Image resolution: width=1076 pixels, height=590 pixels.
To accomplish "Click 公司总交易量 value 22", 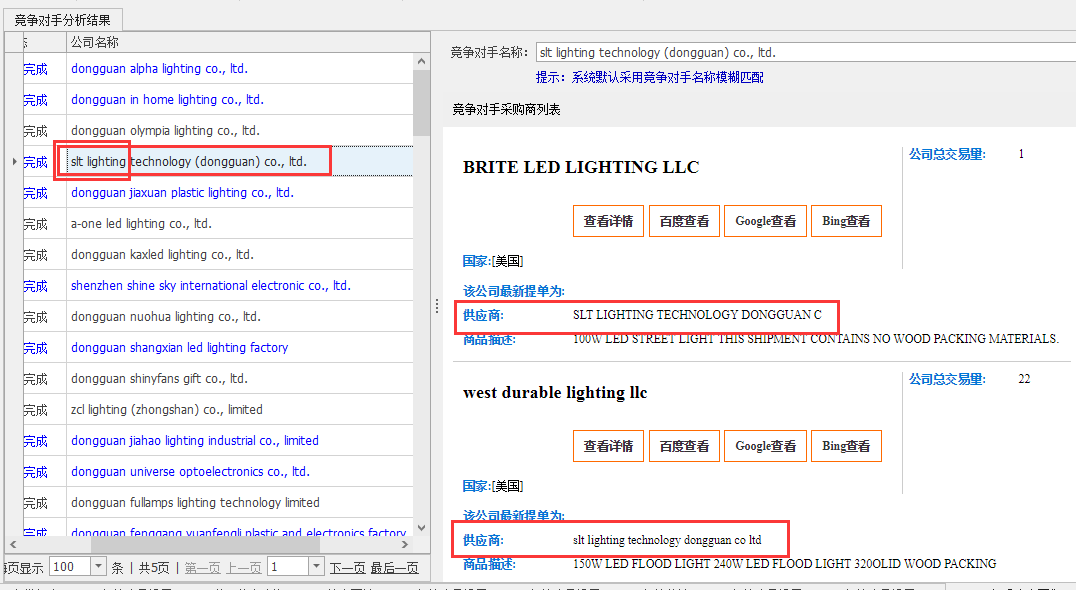I will click(1024, 379).
